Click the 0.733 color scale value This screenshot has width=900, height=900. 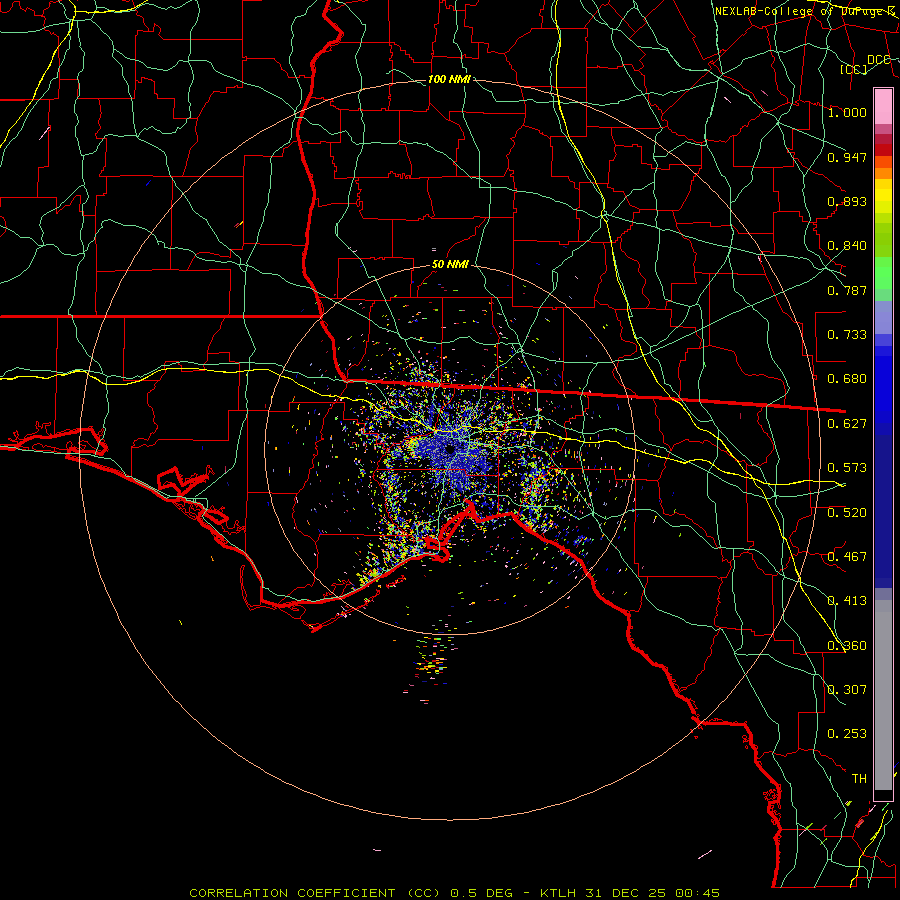847,334
